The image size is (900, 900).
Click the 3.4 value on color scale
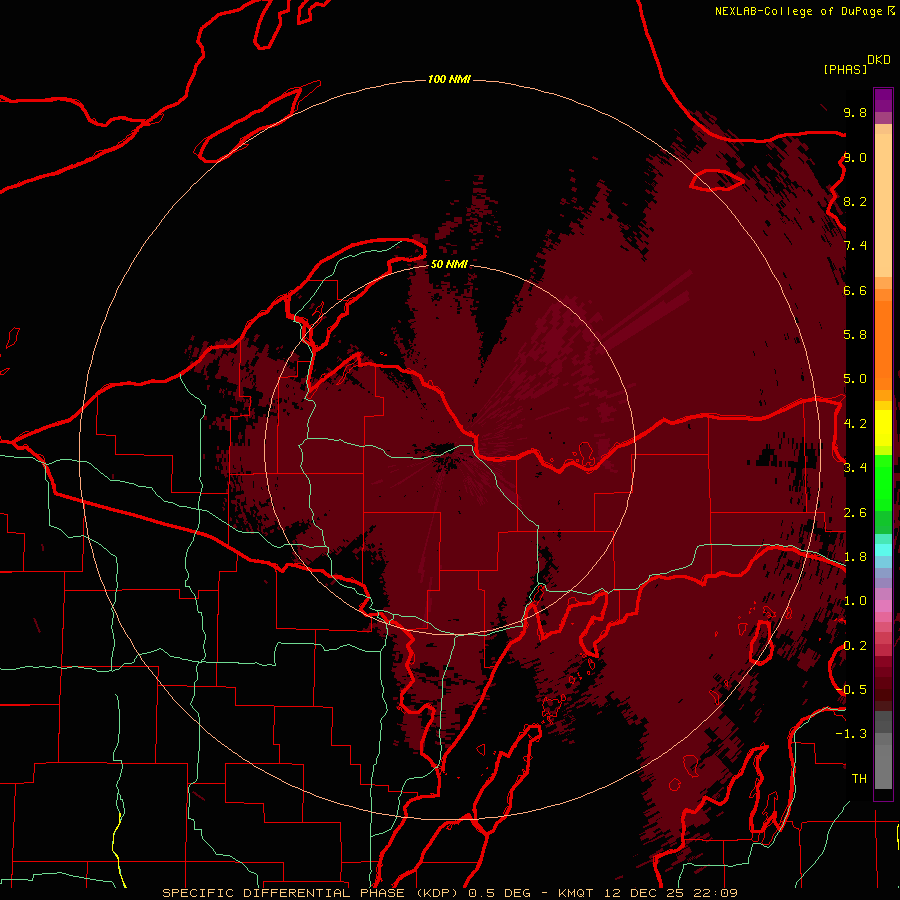pyautogui.click(x=855, y=467)
